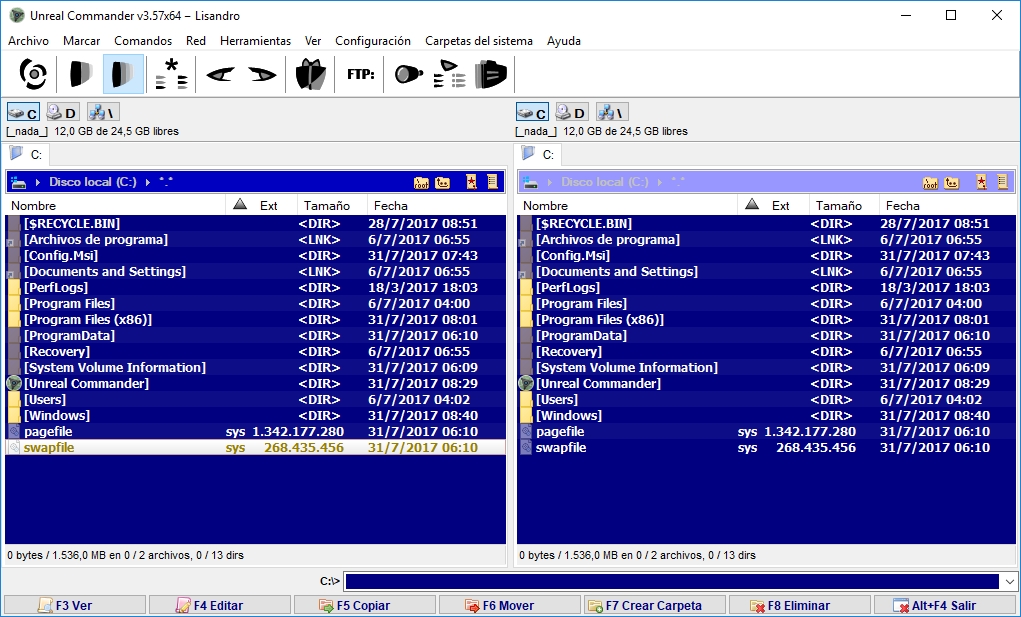The width and height of the screenshot is (1021, 617).
Task: Open the Herramientas menu
Action: 255,41
